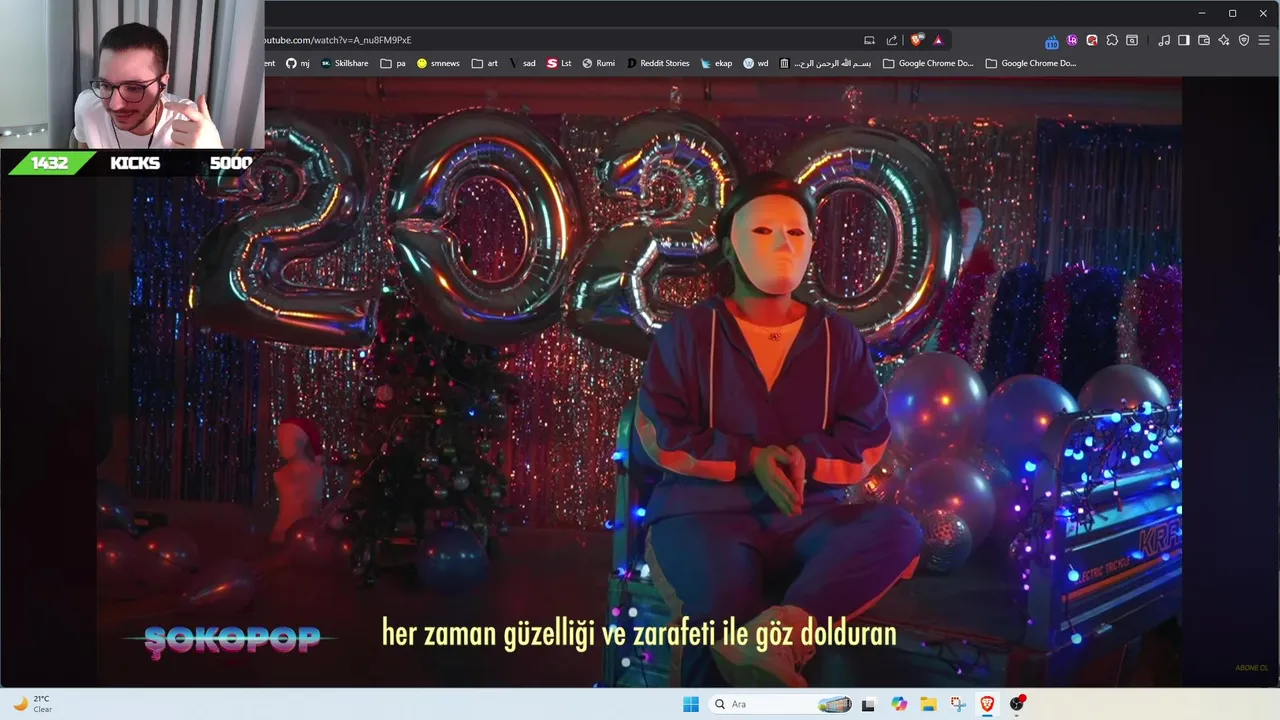Click the ABONE OL subscribe watermark
This screenshot has width=1280, height=720.
1251,667
